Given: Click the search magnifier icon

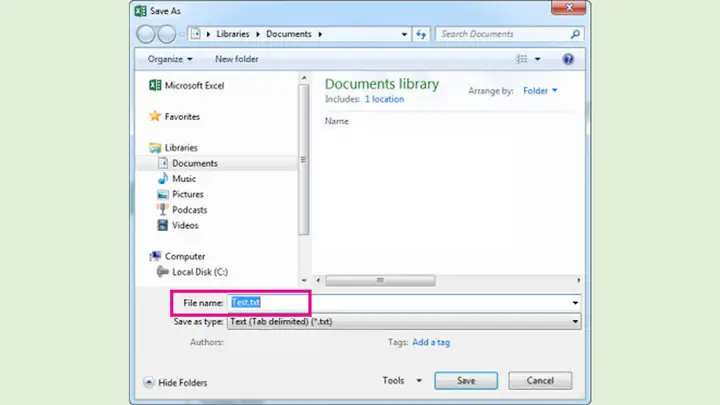Looking at the screenshot, I should [575, 34].
